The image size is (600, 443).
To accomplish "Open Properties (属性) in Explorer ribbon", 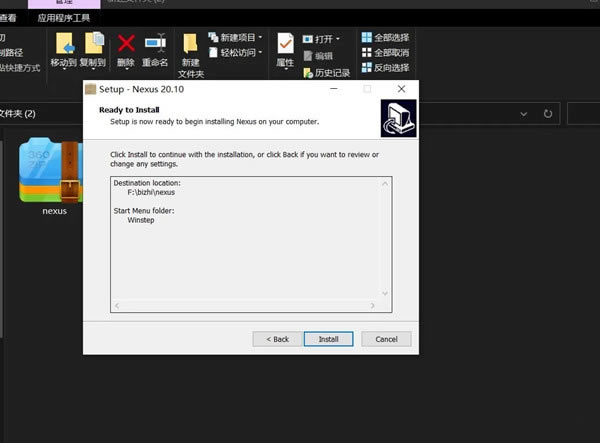I will pos(285,50).
